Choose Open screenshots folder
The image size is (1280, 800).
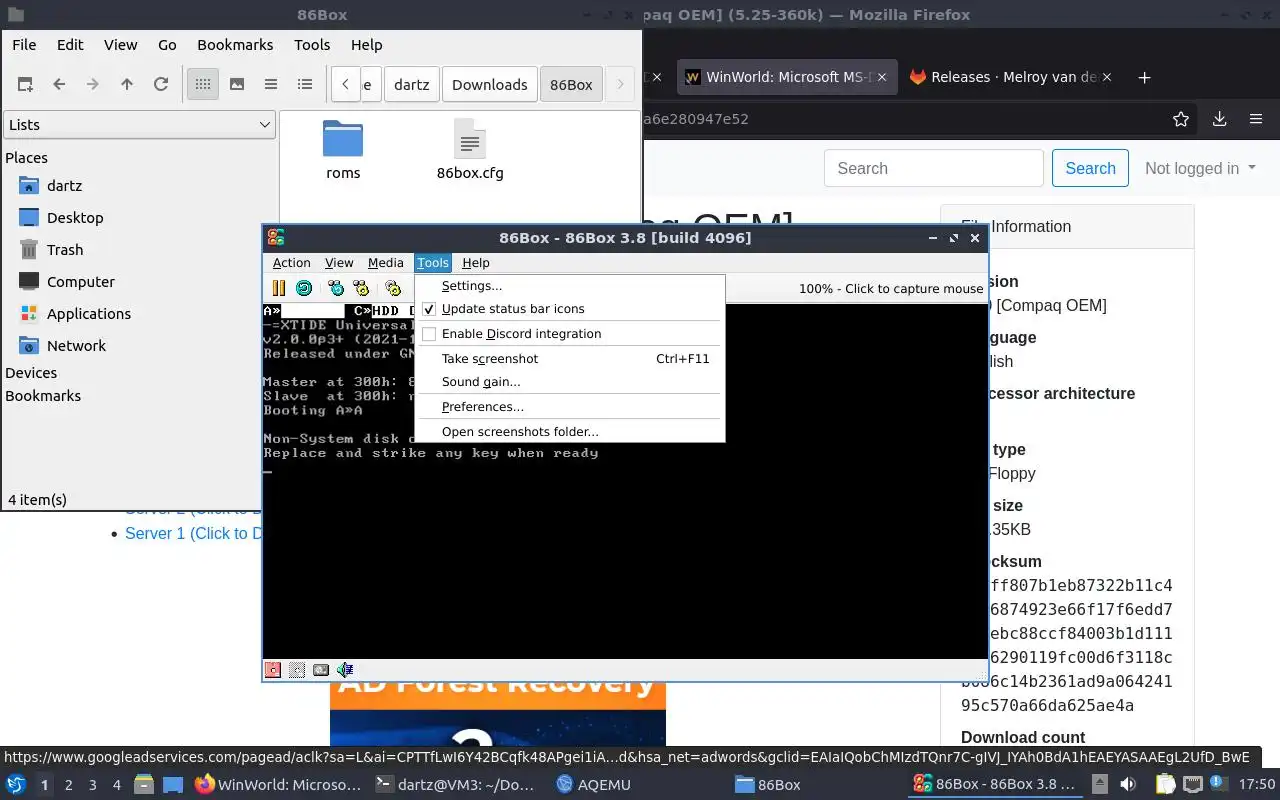coord(570,432)
